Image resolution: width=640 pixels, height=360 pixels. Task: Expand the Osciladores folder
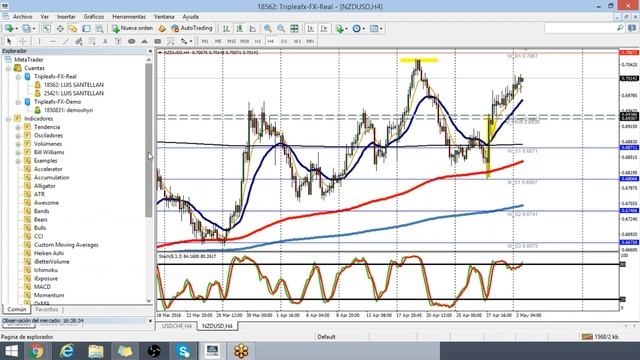pyautogui.click(x=18, y=136)
